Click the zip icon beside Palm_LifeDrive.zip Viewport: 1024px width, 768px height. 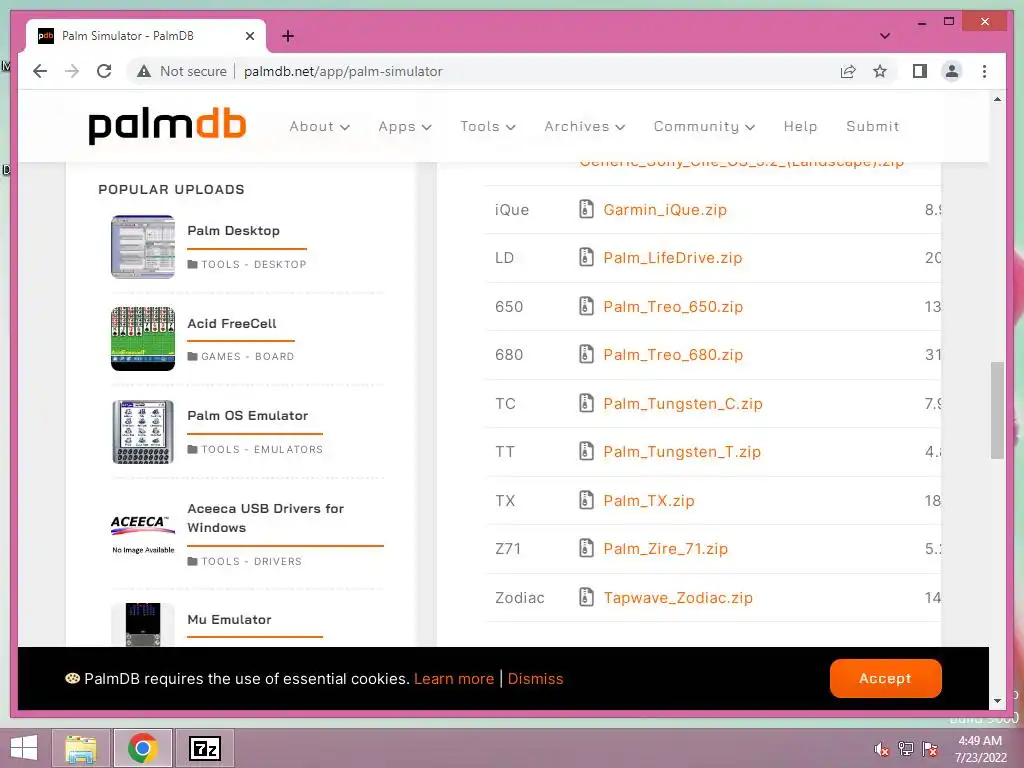click(x=586, y=257)
